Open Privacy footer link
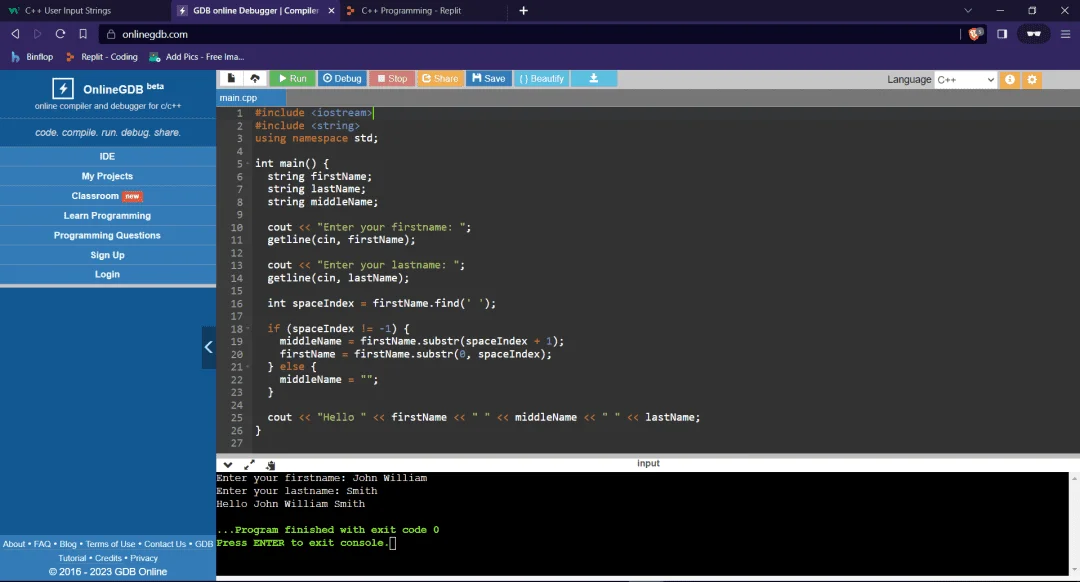 tap(144, 559)
